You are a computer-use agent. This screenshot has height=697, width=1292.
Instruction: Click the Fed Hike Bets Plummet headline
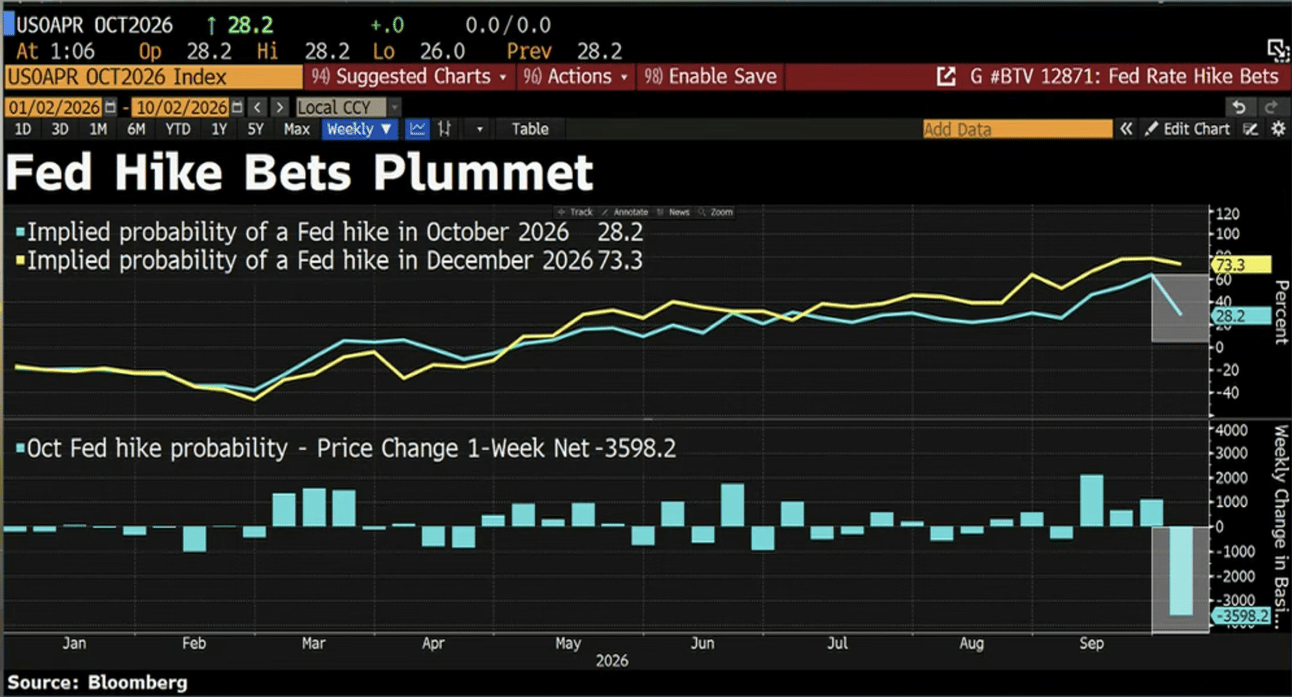click(x=299, y=173)
